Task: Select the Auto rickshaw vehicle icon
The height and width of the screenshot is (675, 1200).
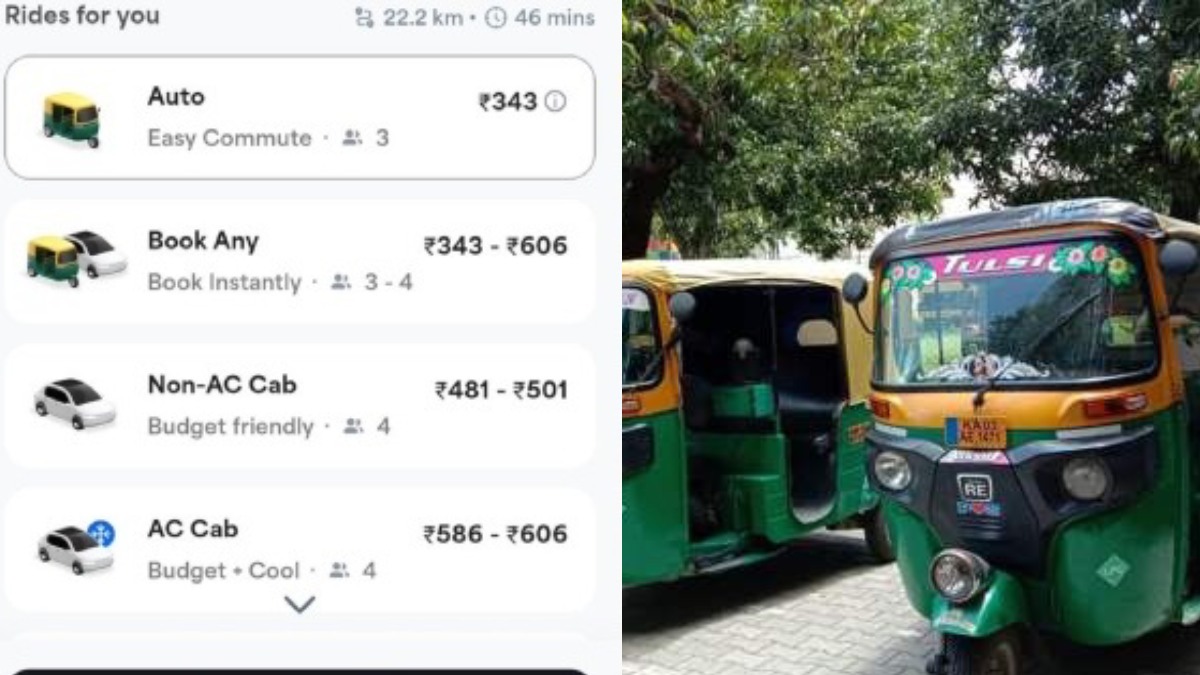Action: pos(71,119)
